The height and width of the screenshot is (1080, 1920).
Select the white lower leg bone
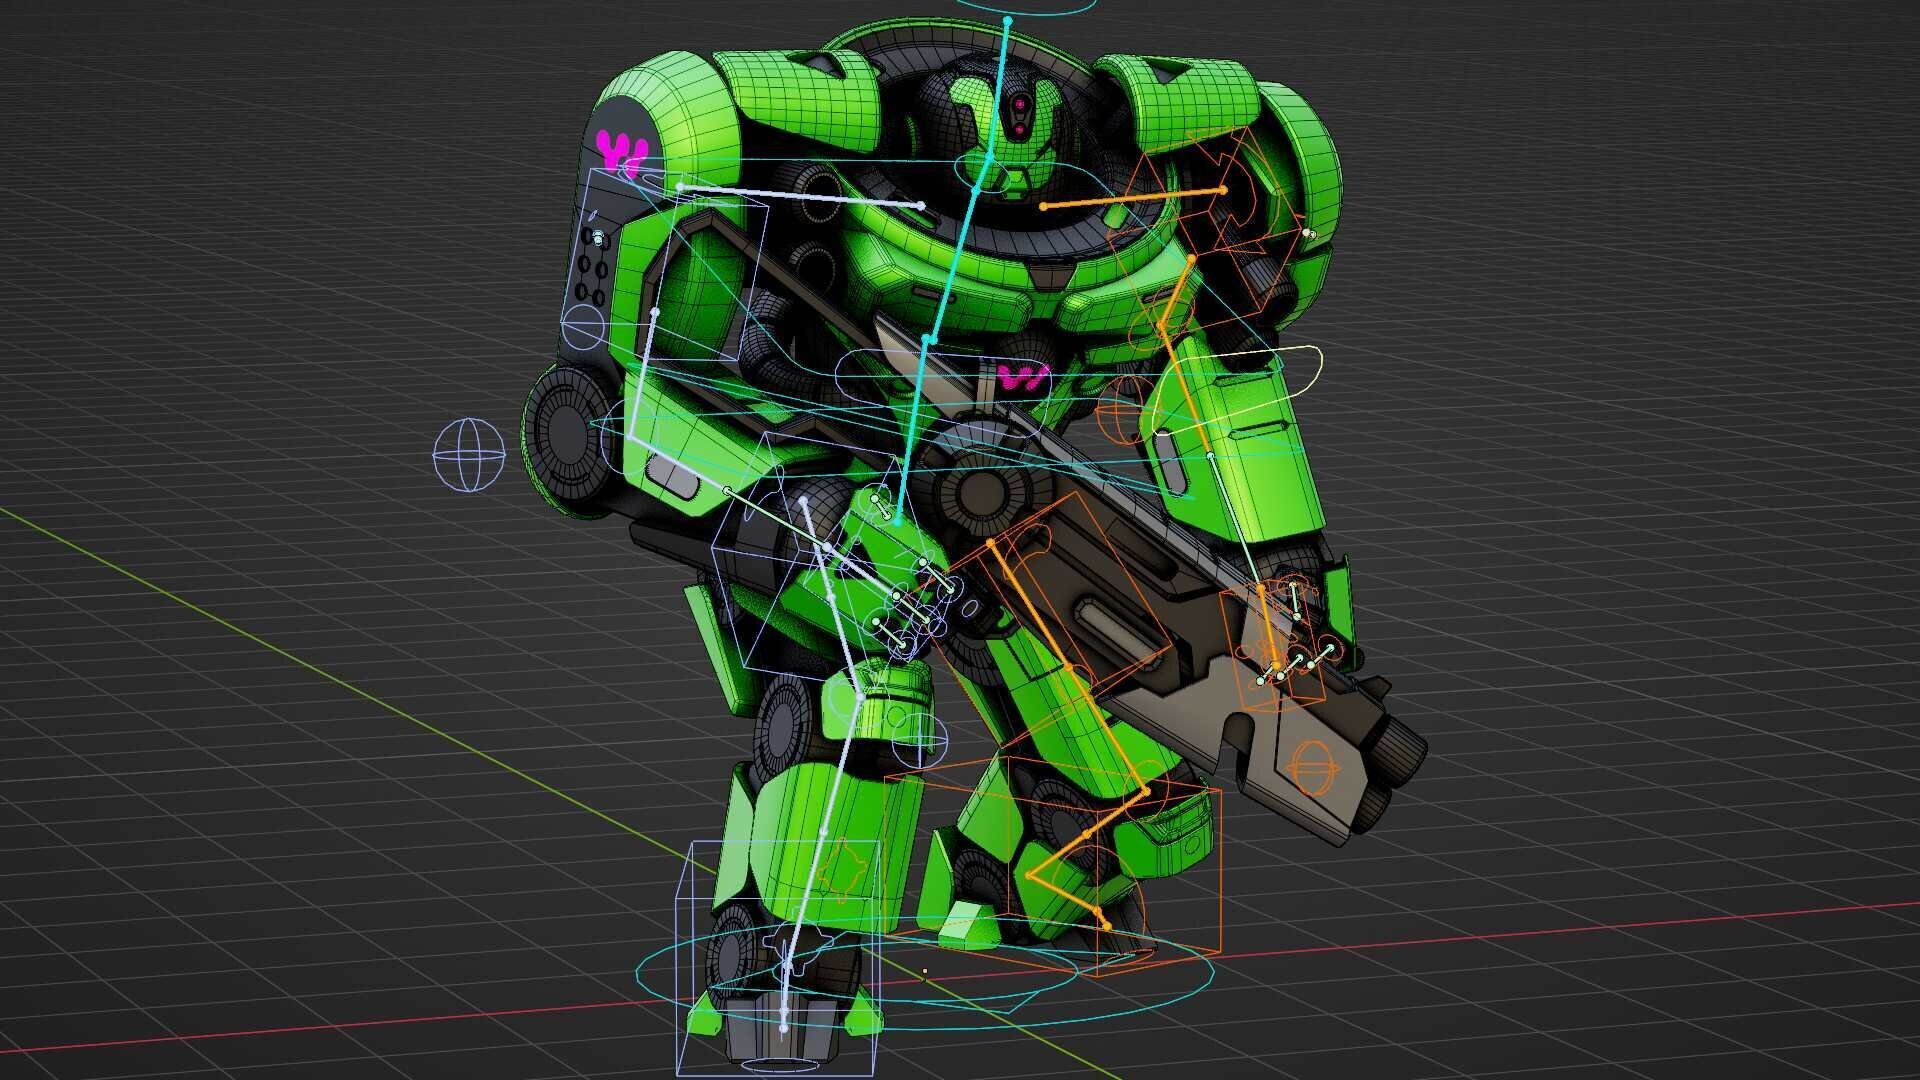pos(824,832)
